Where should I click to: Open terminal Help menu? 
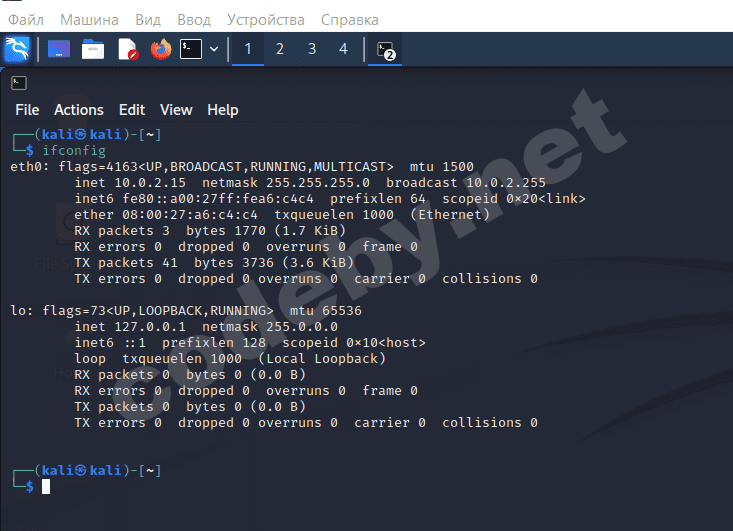(223, 110)
